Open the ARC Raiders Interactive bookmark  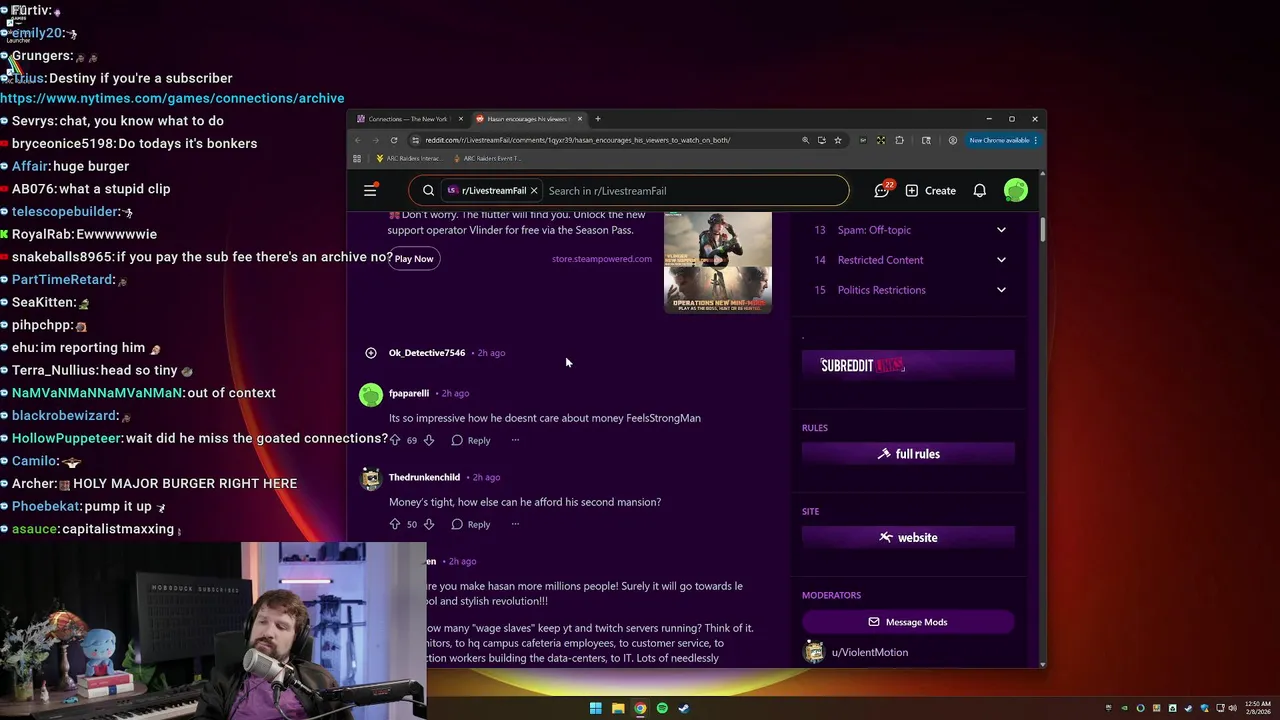pyautogui.click(x=408, y=158)
